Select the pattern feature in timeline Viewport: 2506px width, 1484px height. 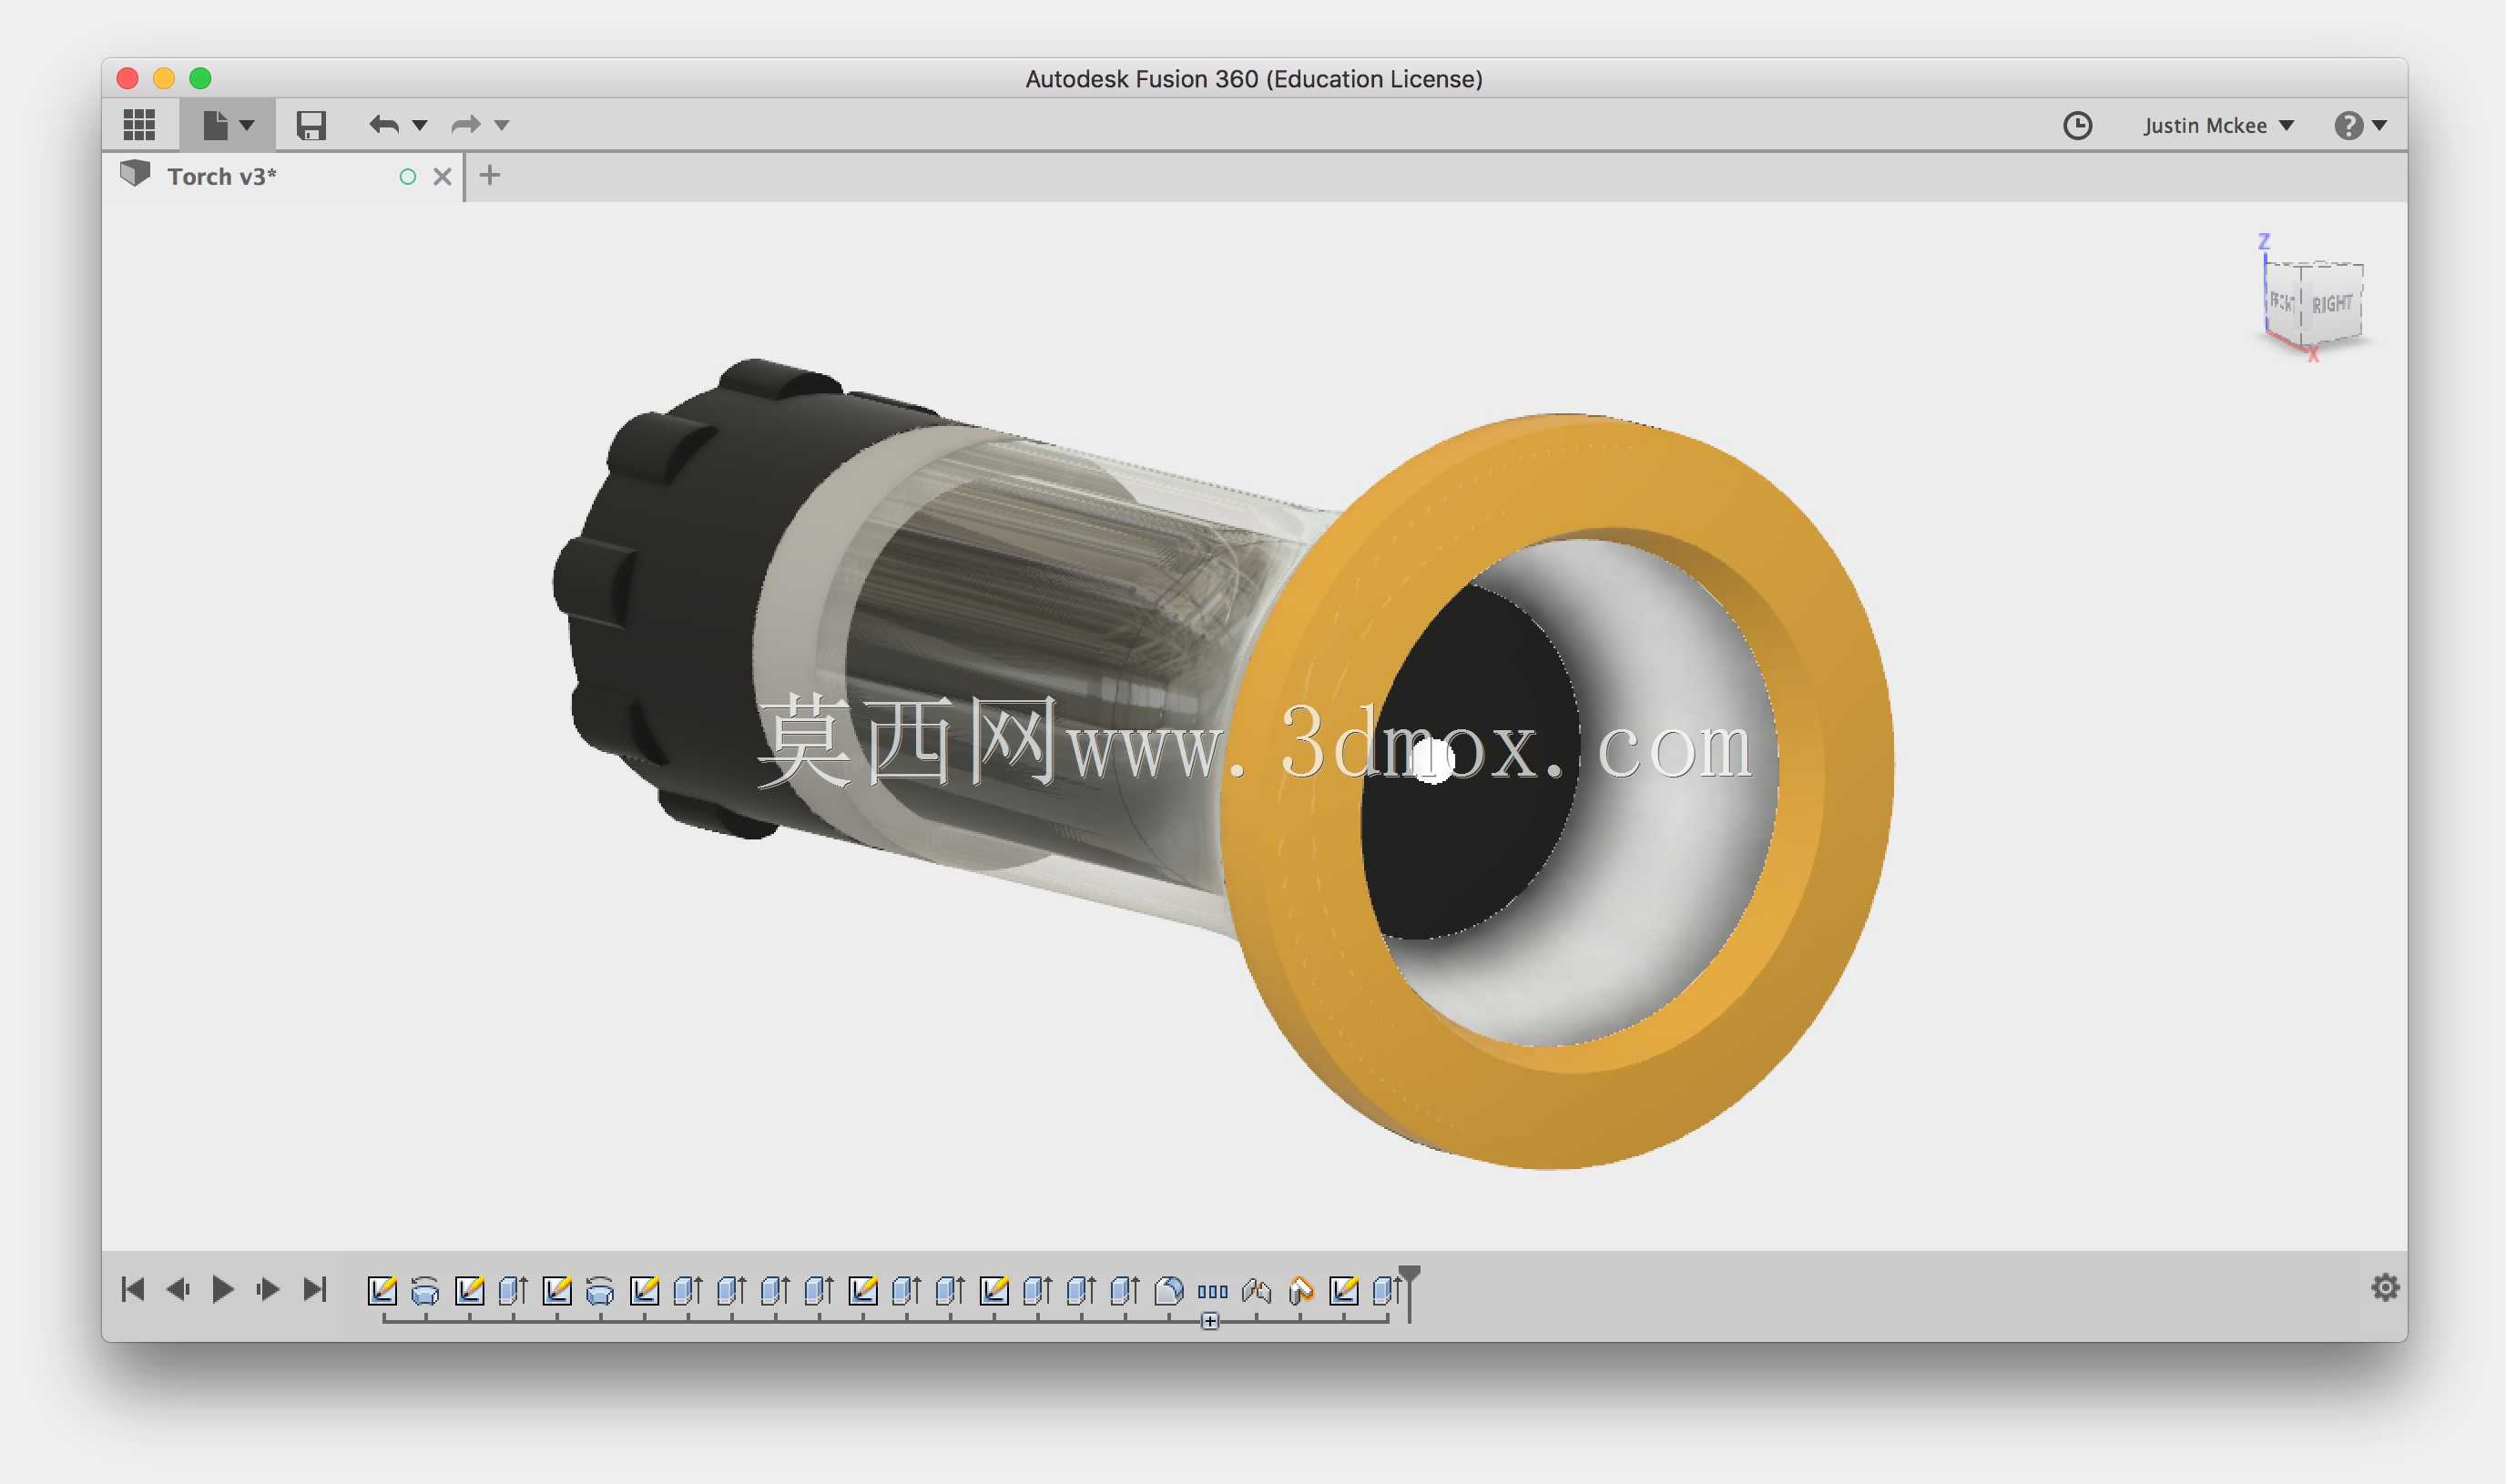(1212, 1291)
